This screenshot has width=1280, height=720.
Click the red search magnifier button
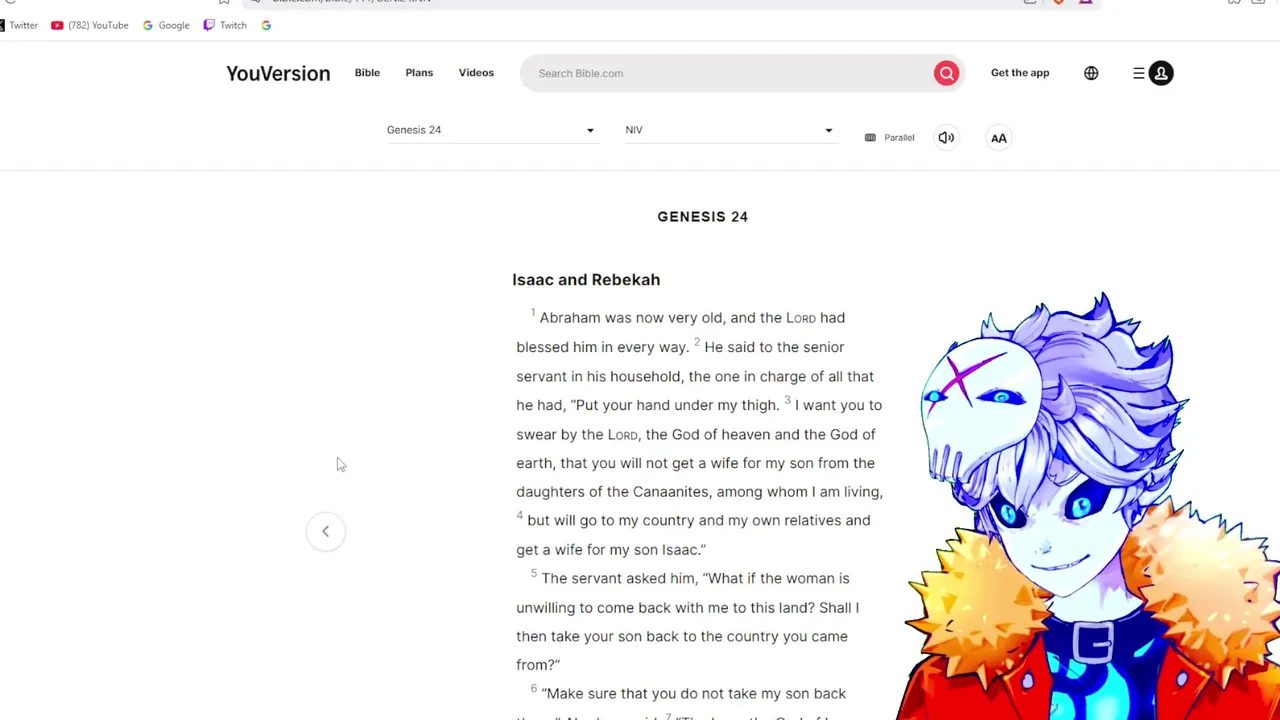946,73
